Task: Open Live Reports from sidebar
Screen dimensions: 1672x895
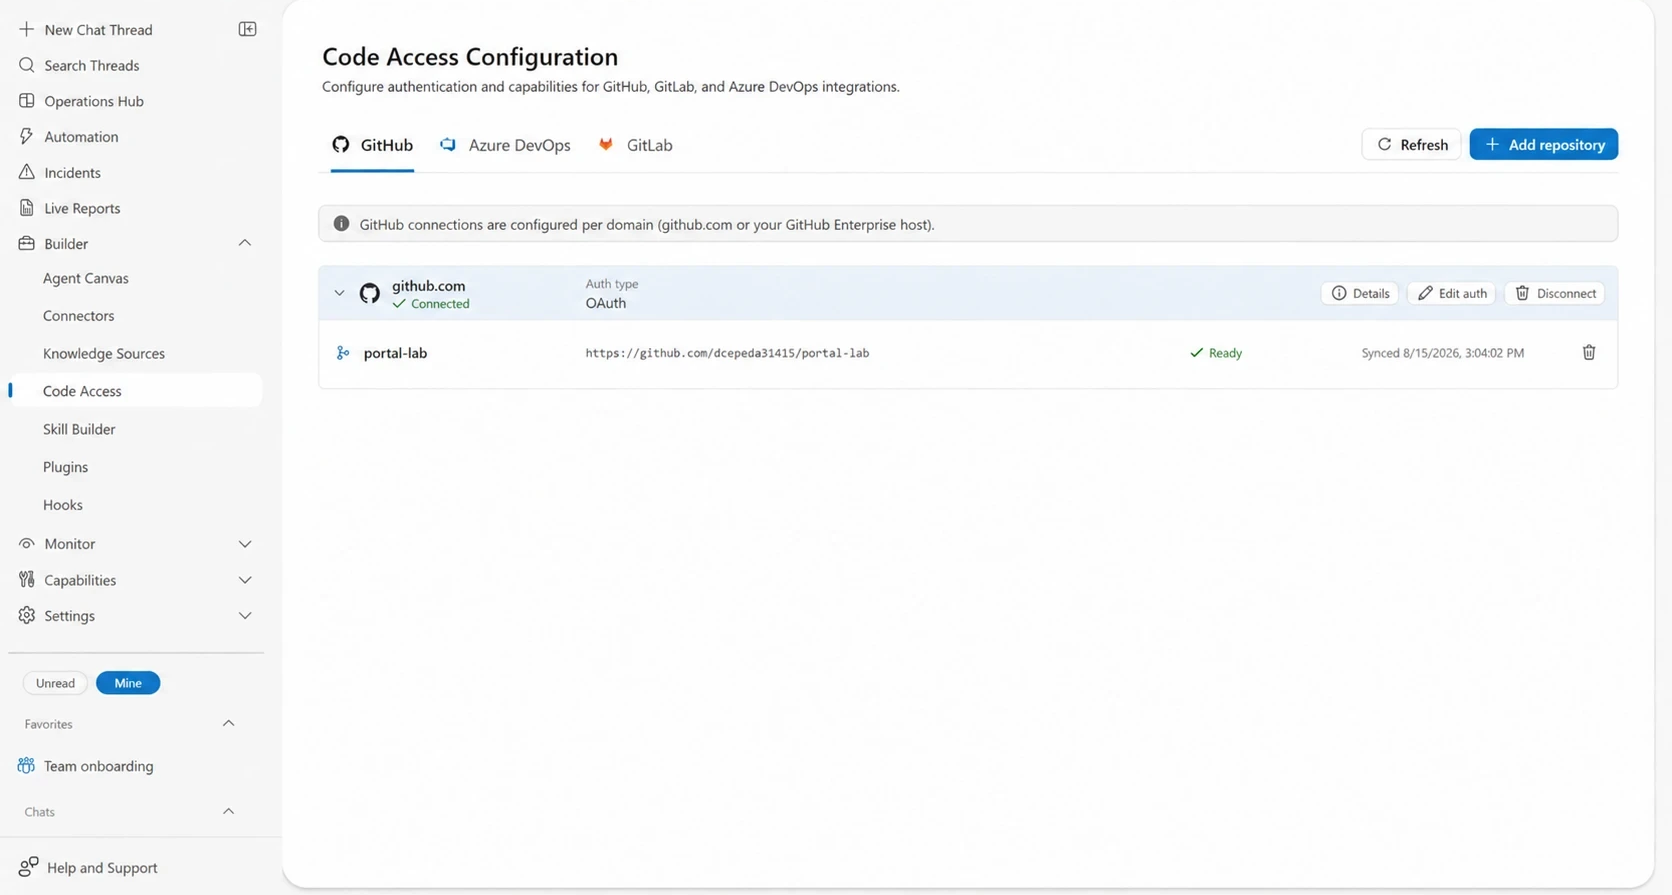Action: 82,208
